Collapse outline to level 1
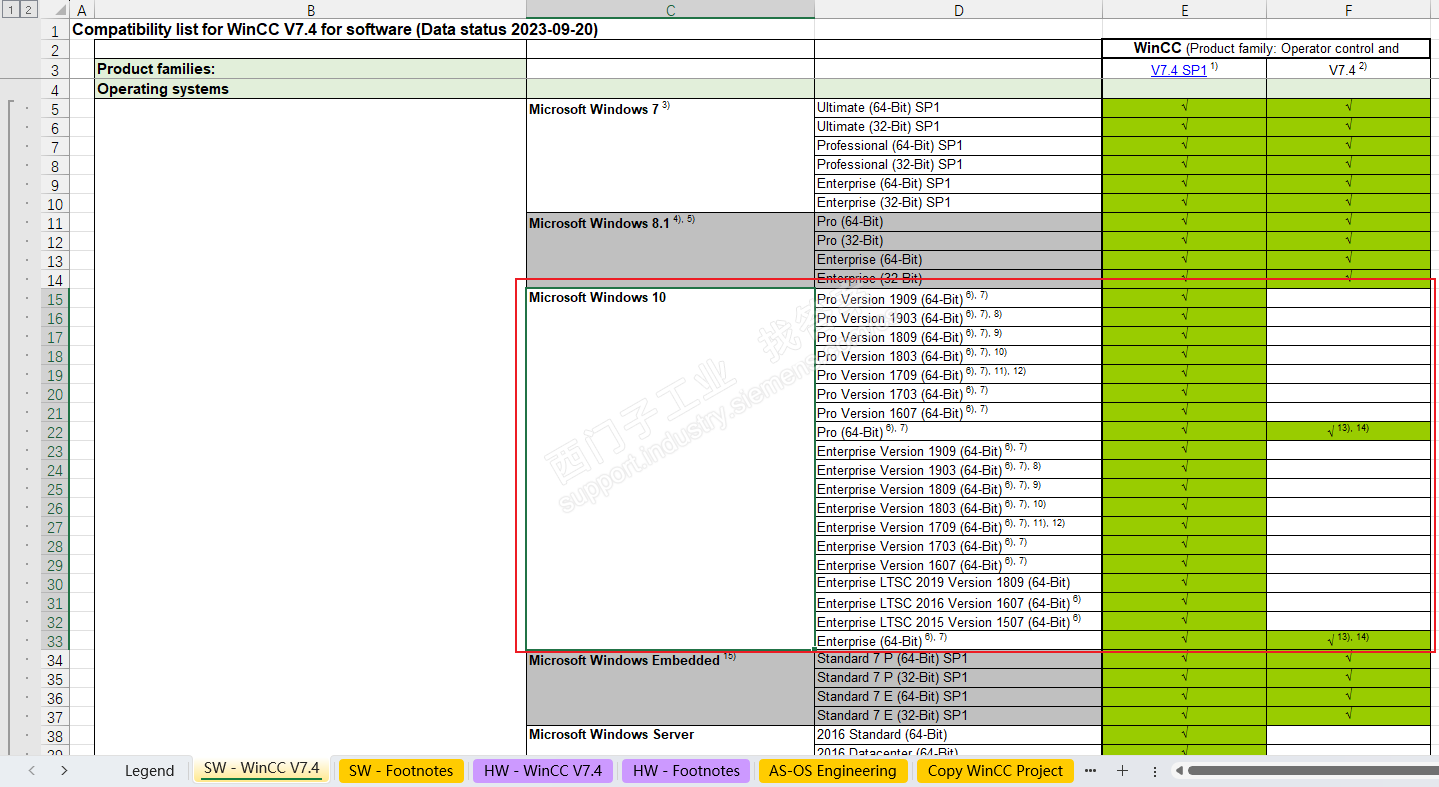The image size is (1439, 787). coord(9,10)
